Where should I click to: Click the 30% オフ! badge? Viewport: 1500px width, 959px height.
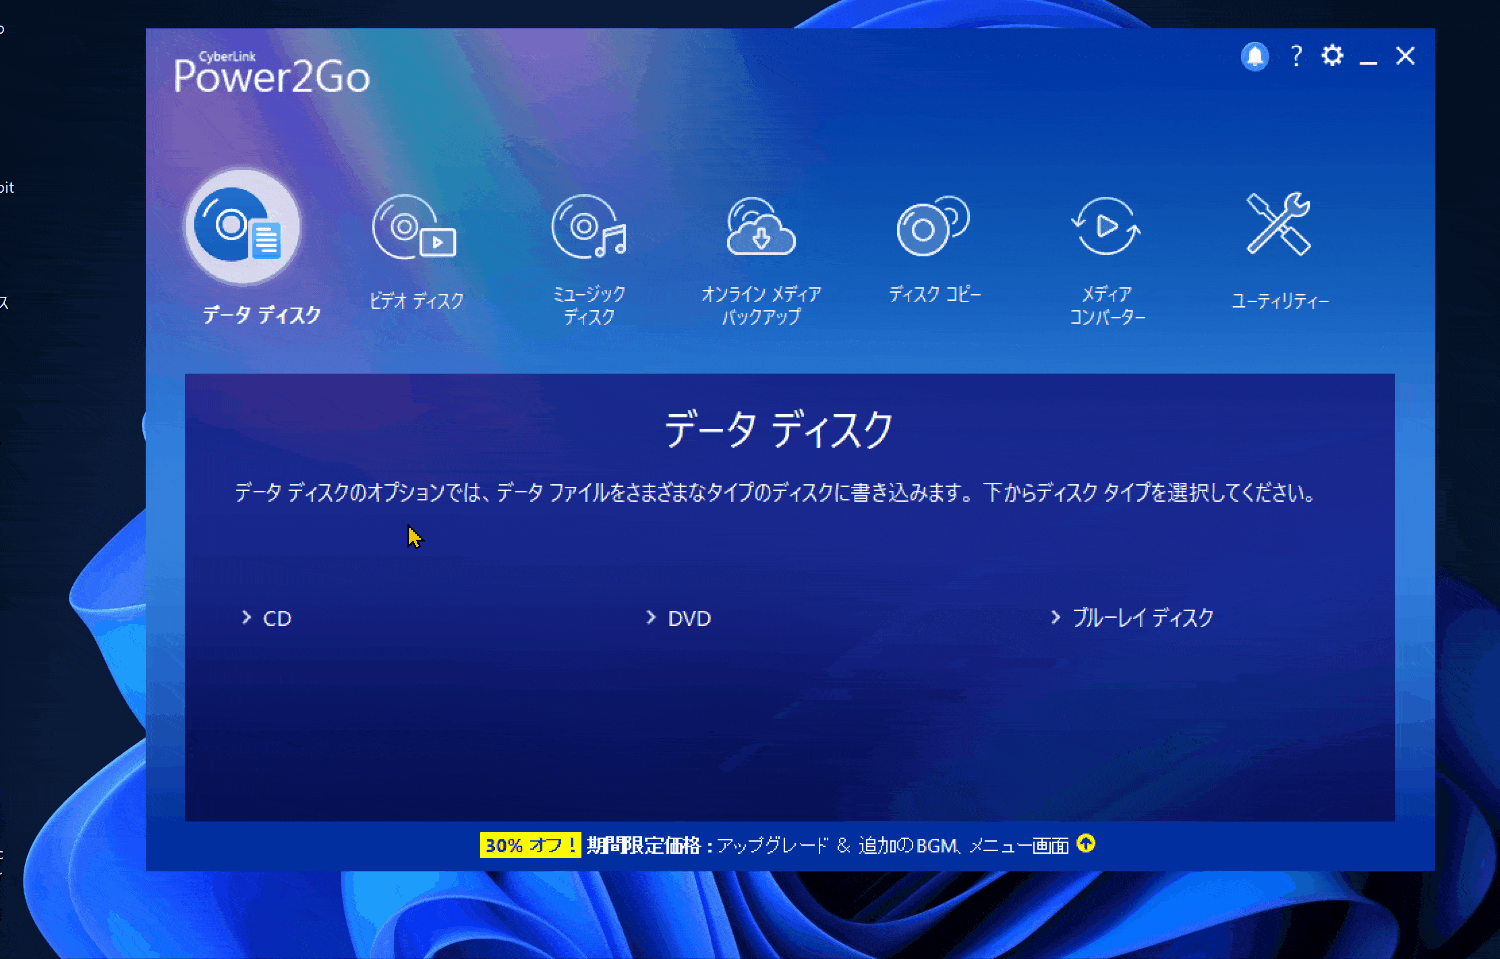(530, 845)
